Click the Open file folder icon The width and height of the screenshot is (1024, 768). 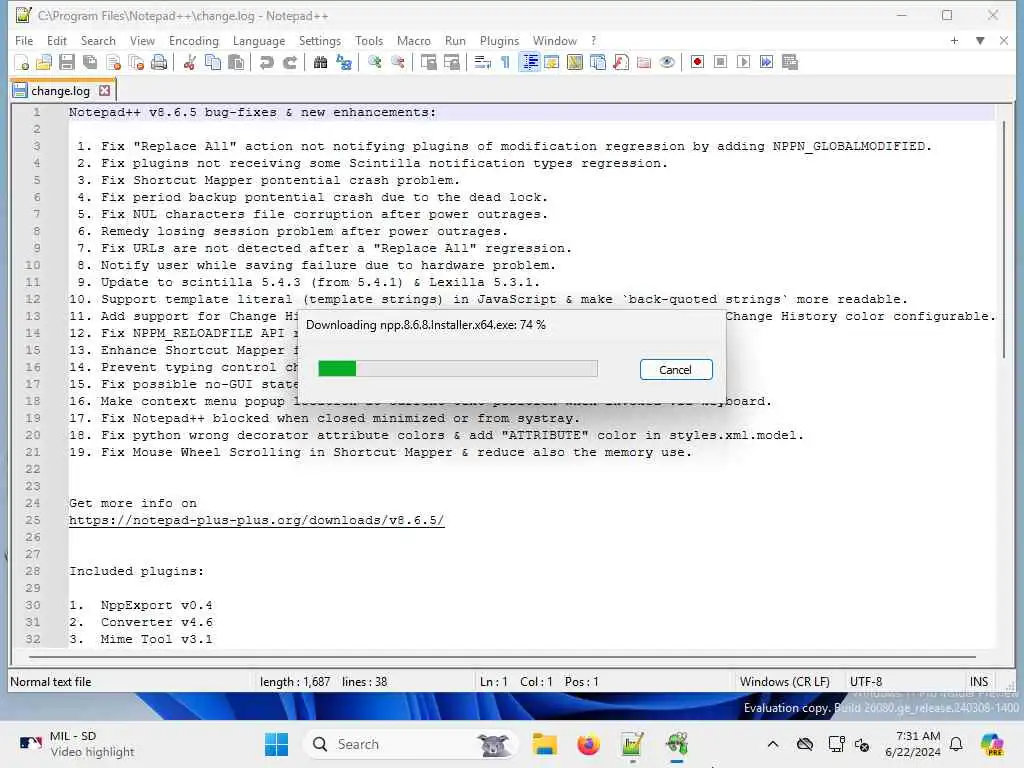[44, 63]
